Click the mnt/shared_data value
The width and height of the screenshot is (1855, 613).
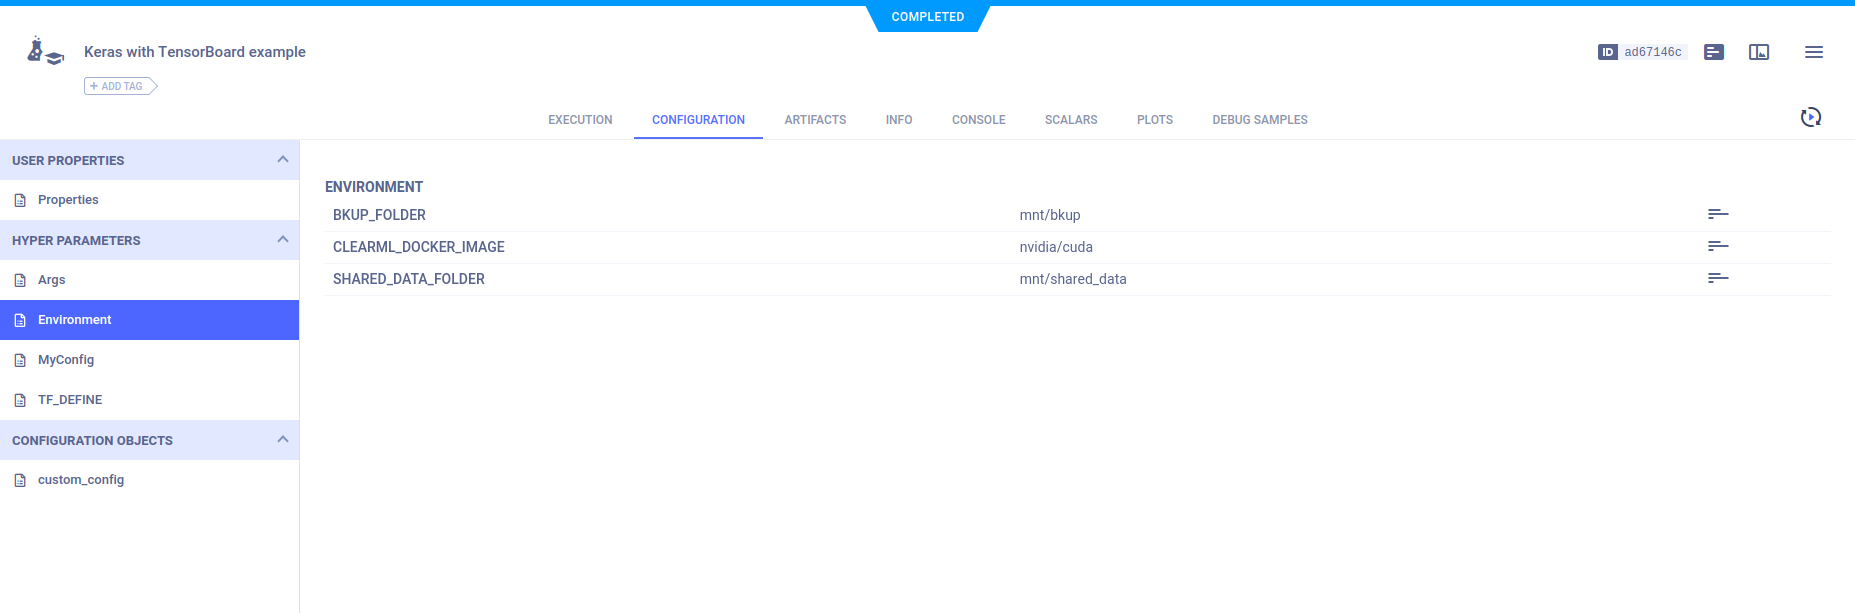1072,279
